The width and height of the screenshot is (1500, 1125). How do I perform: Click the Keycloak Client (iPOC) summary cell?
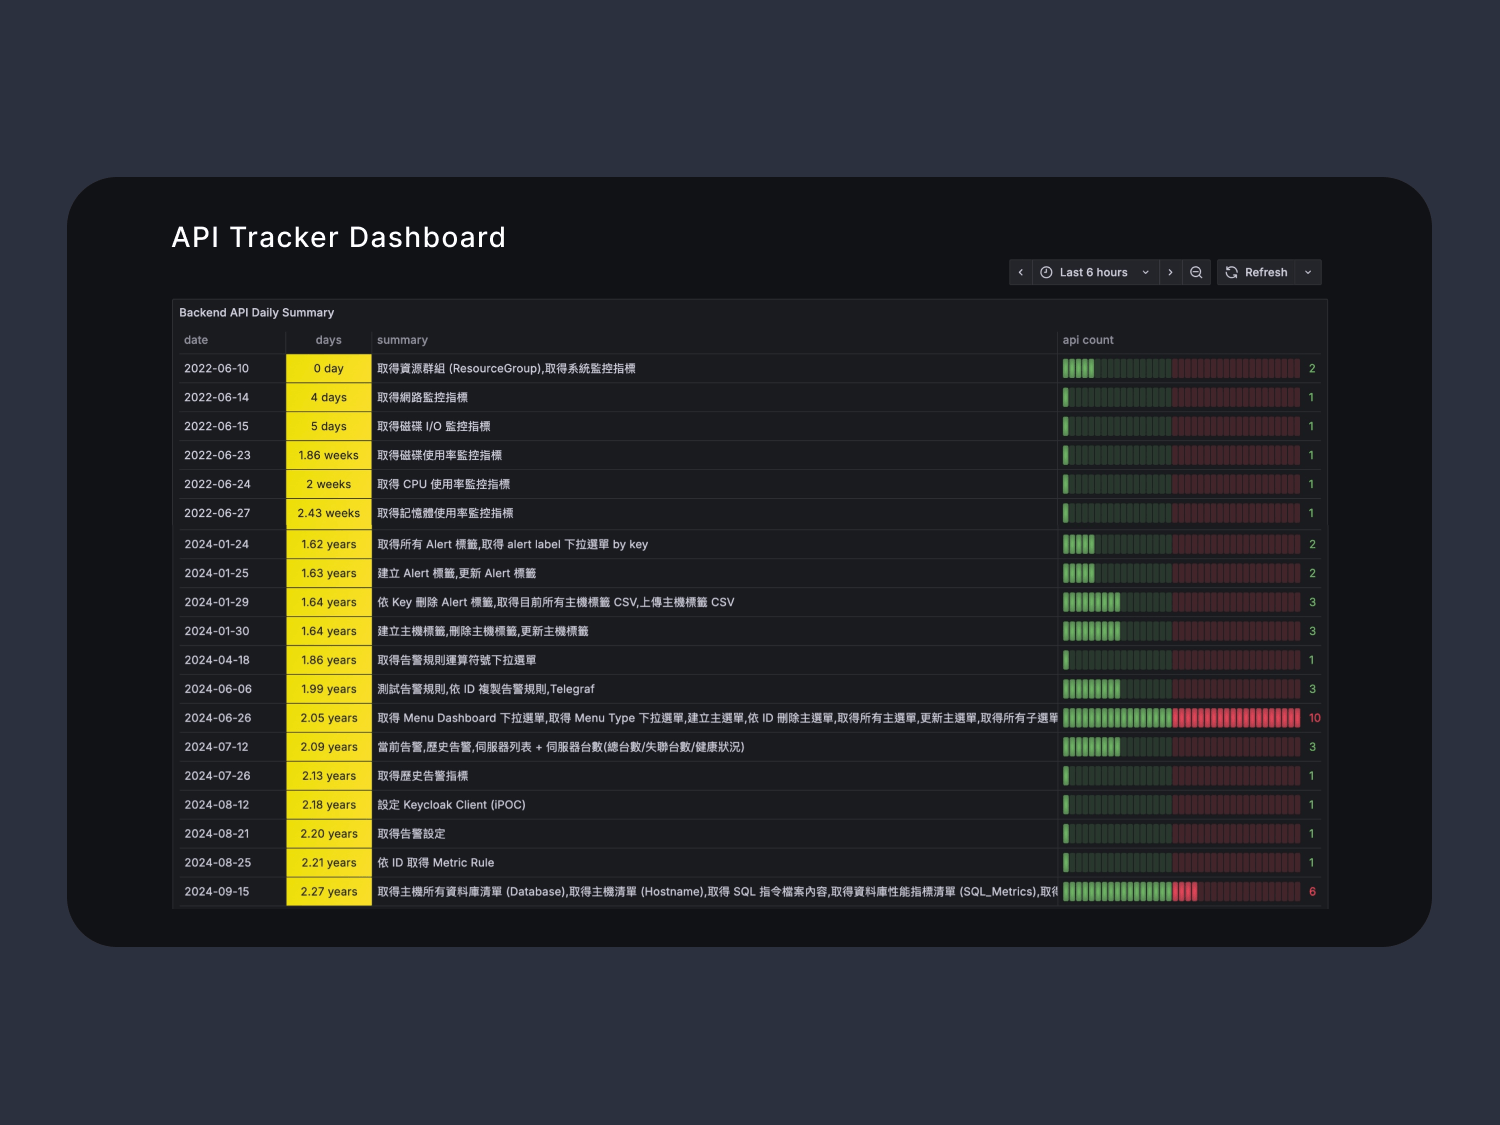point(451,805)
